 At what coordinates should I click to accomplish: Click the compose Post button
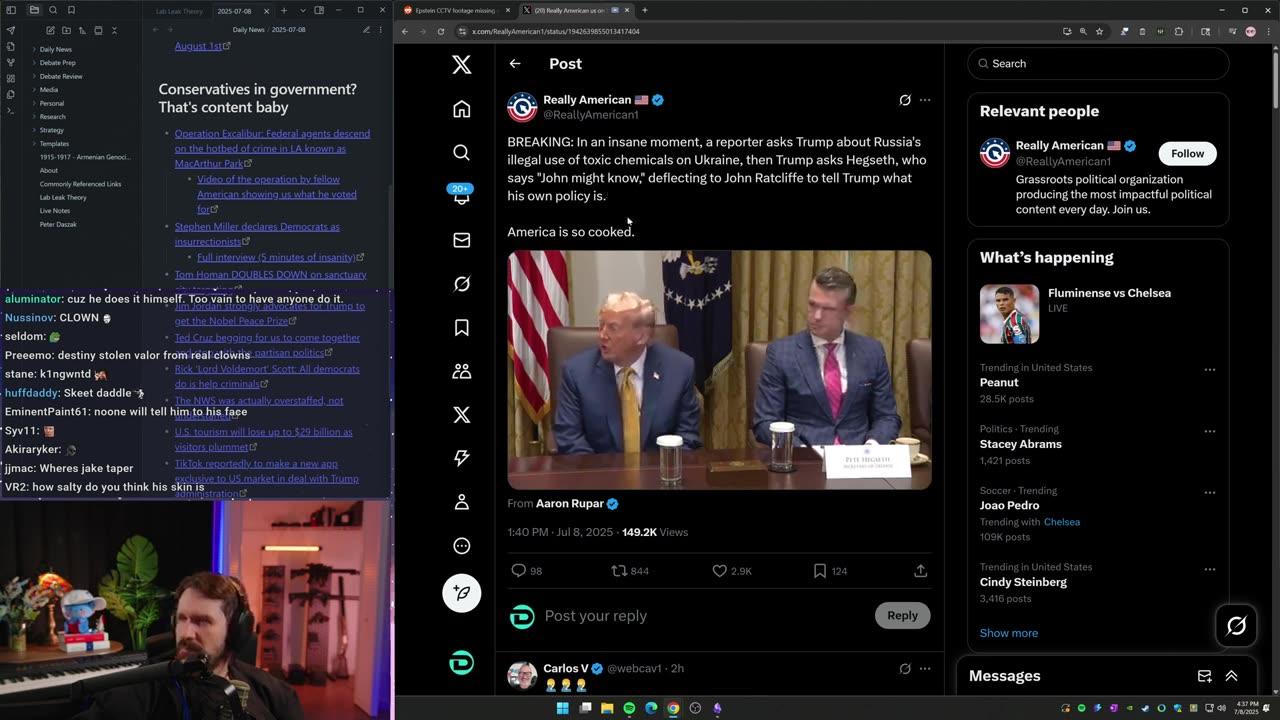[461, 592]
